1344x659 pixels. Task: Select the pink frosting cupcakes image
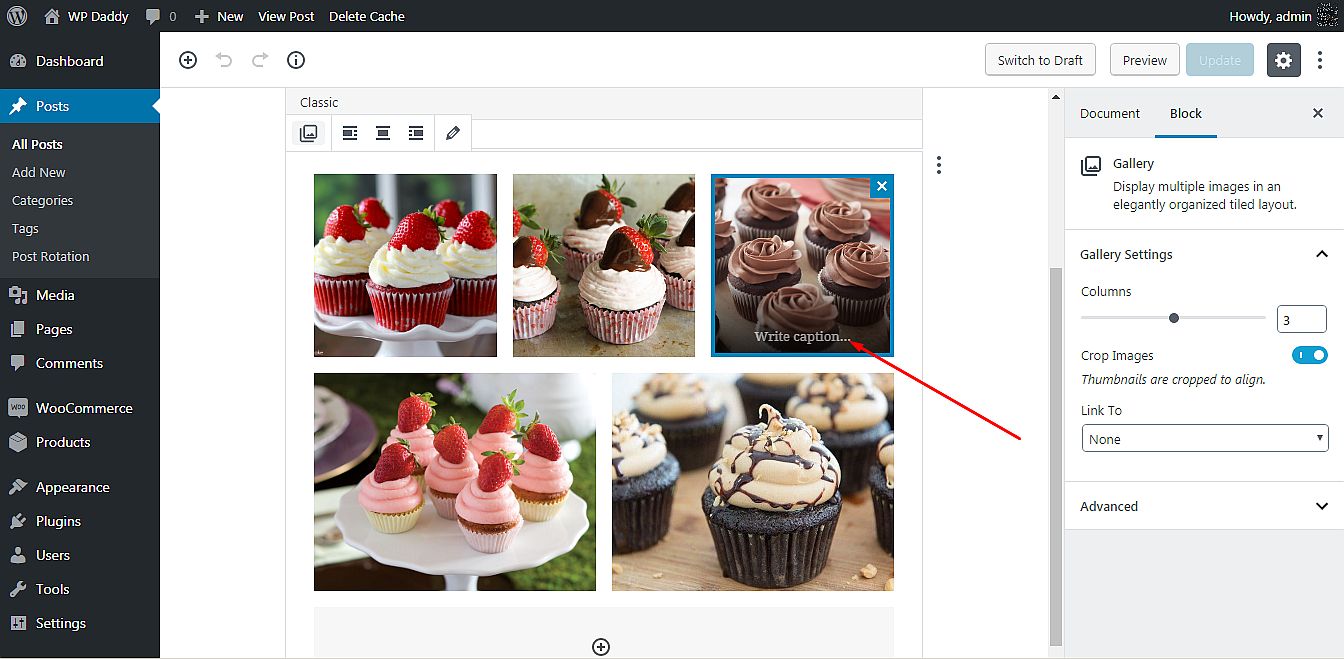[455, 482]
